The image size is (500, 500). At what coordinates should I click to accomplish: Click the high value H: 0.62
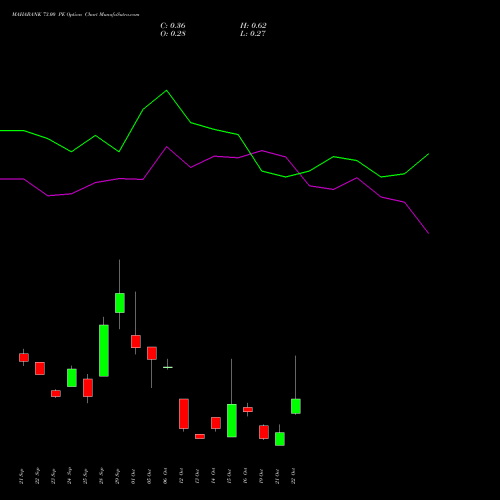[253, 26]
